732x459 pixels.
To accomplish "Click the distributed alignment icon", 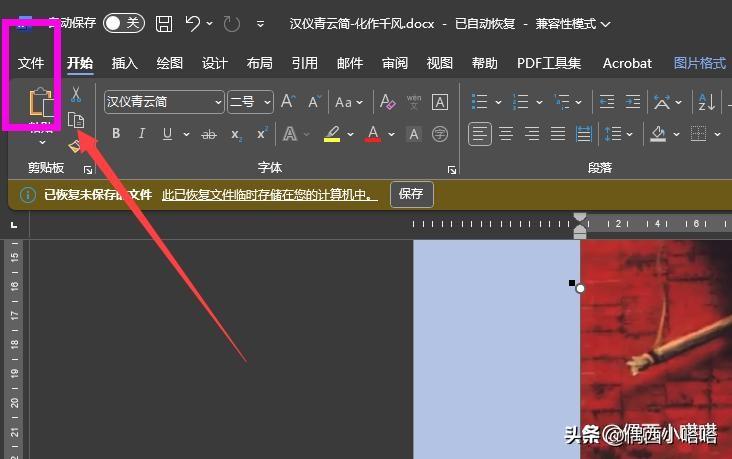I will tap(584, 134).
